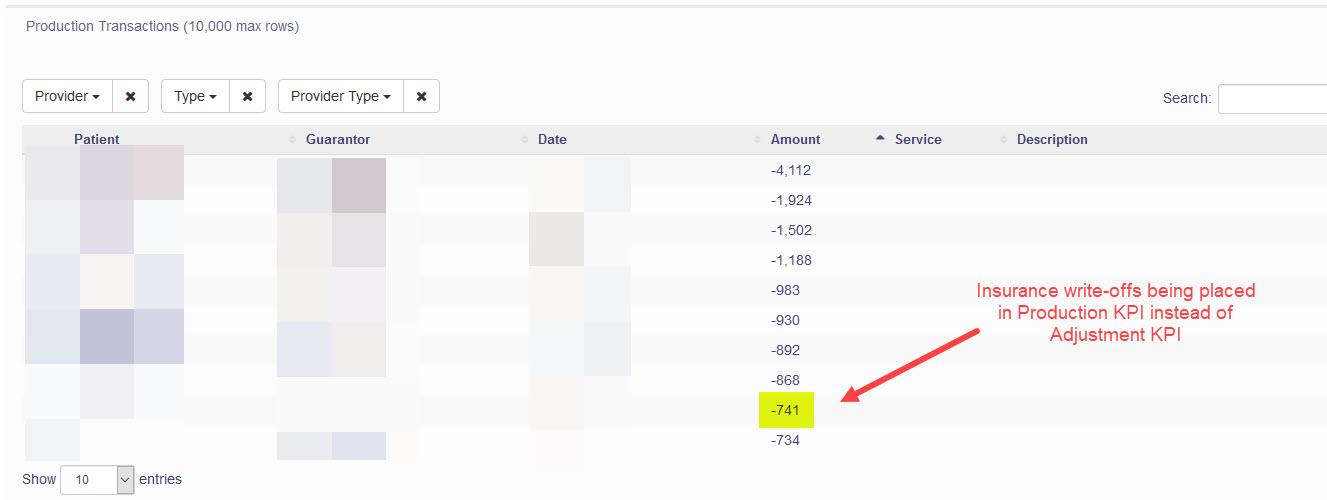Click the ascending sort arrow beside Amount
This screenshot has width=1327, height=500.
tap(880, 139)
